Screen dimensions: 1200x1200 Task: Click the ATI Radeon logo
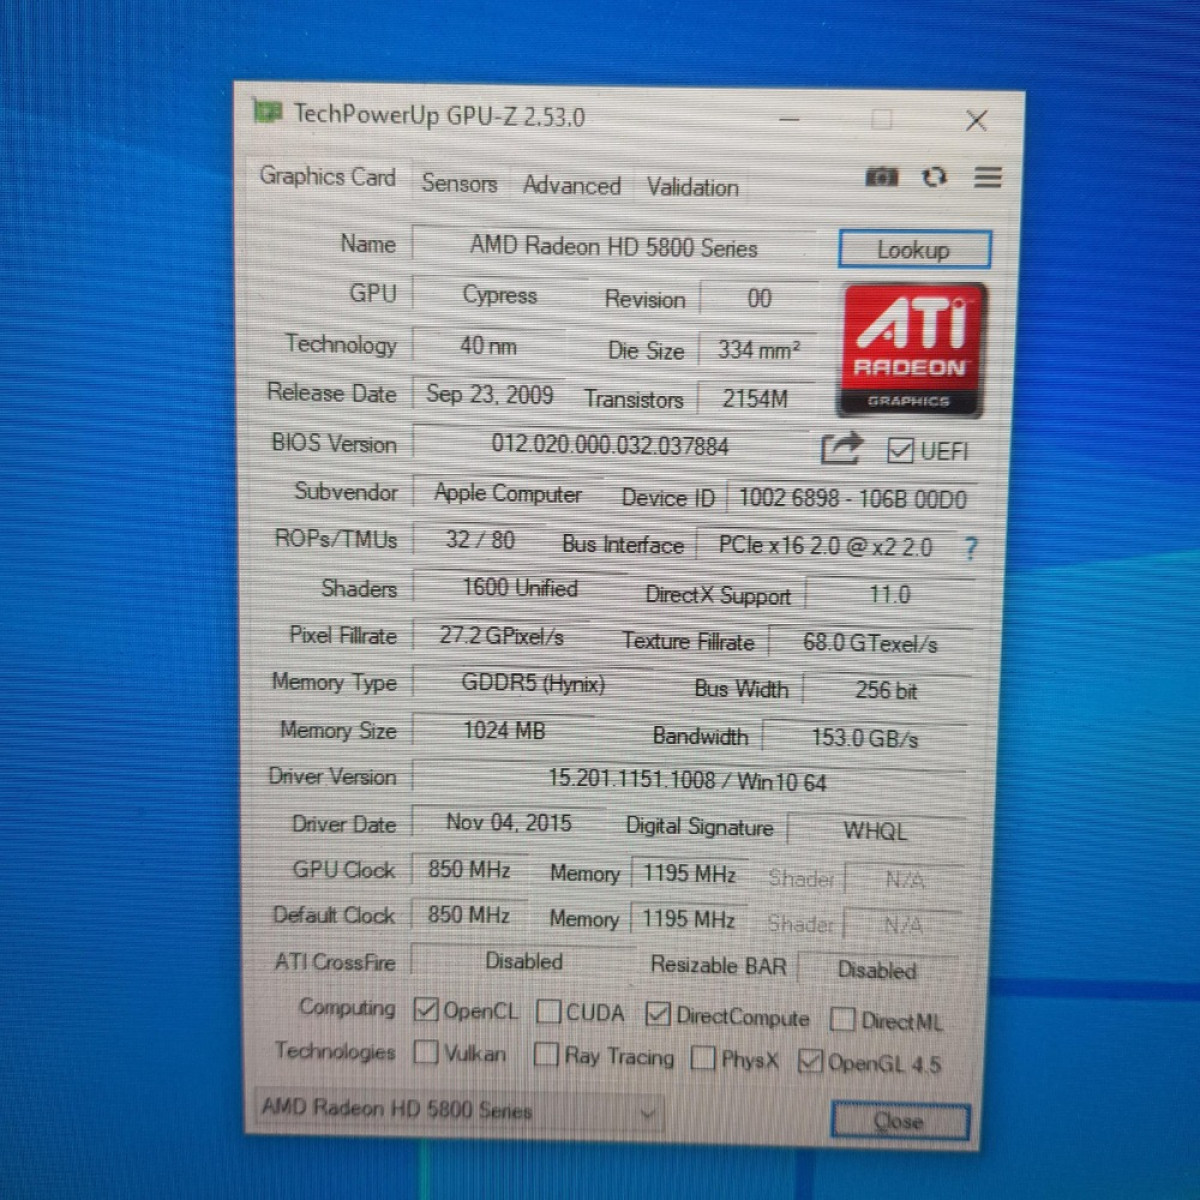click(911, 350)
